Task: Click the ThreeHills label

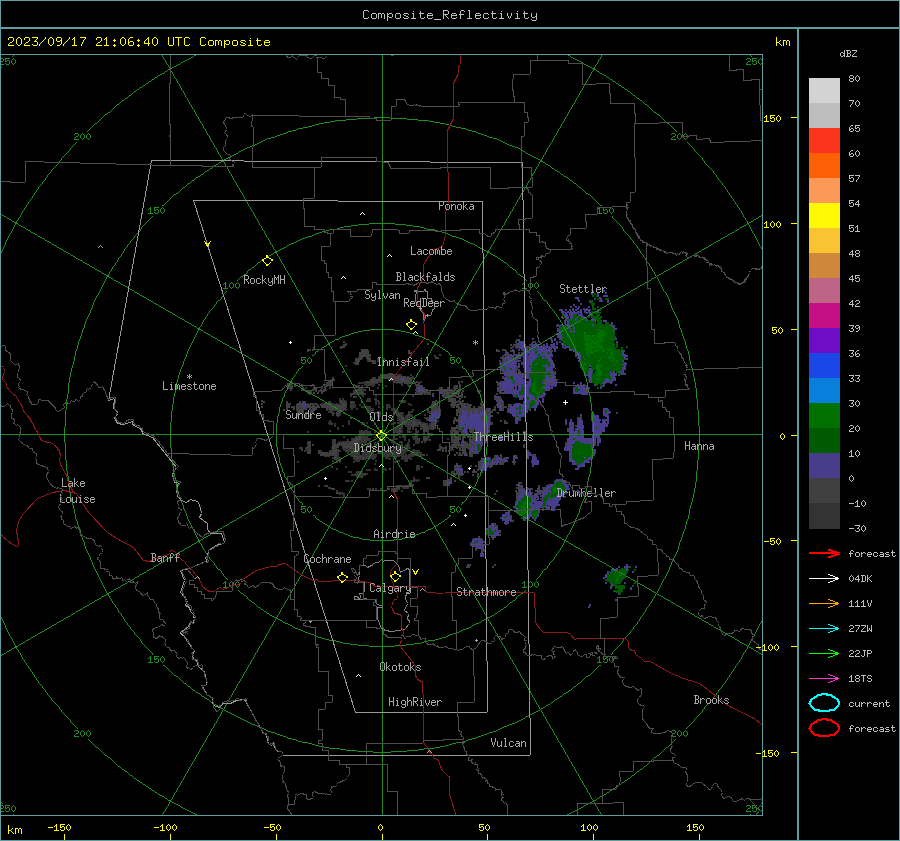Action: pos(503,437)
